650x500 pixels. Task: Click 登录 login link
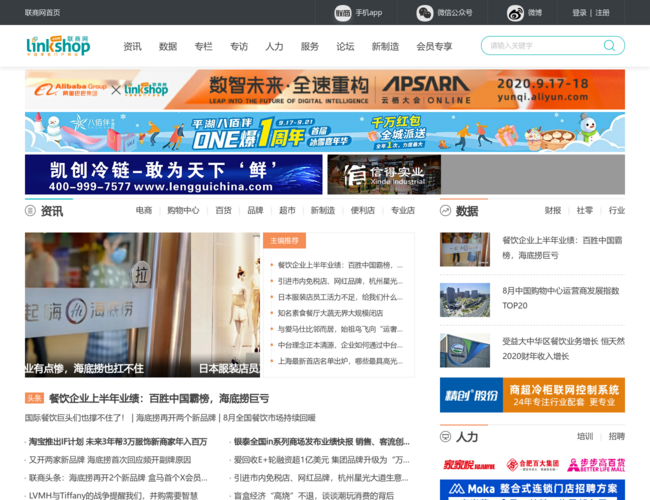[x=579, y=13]
